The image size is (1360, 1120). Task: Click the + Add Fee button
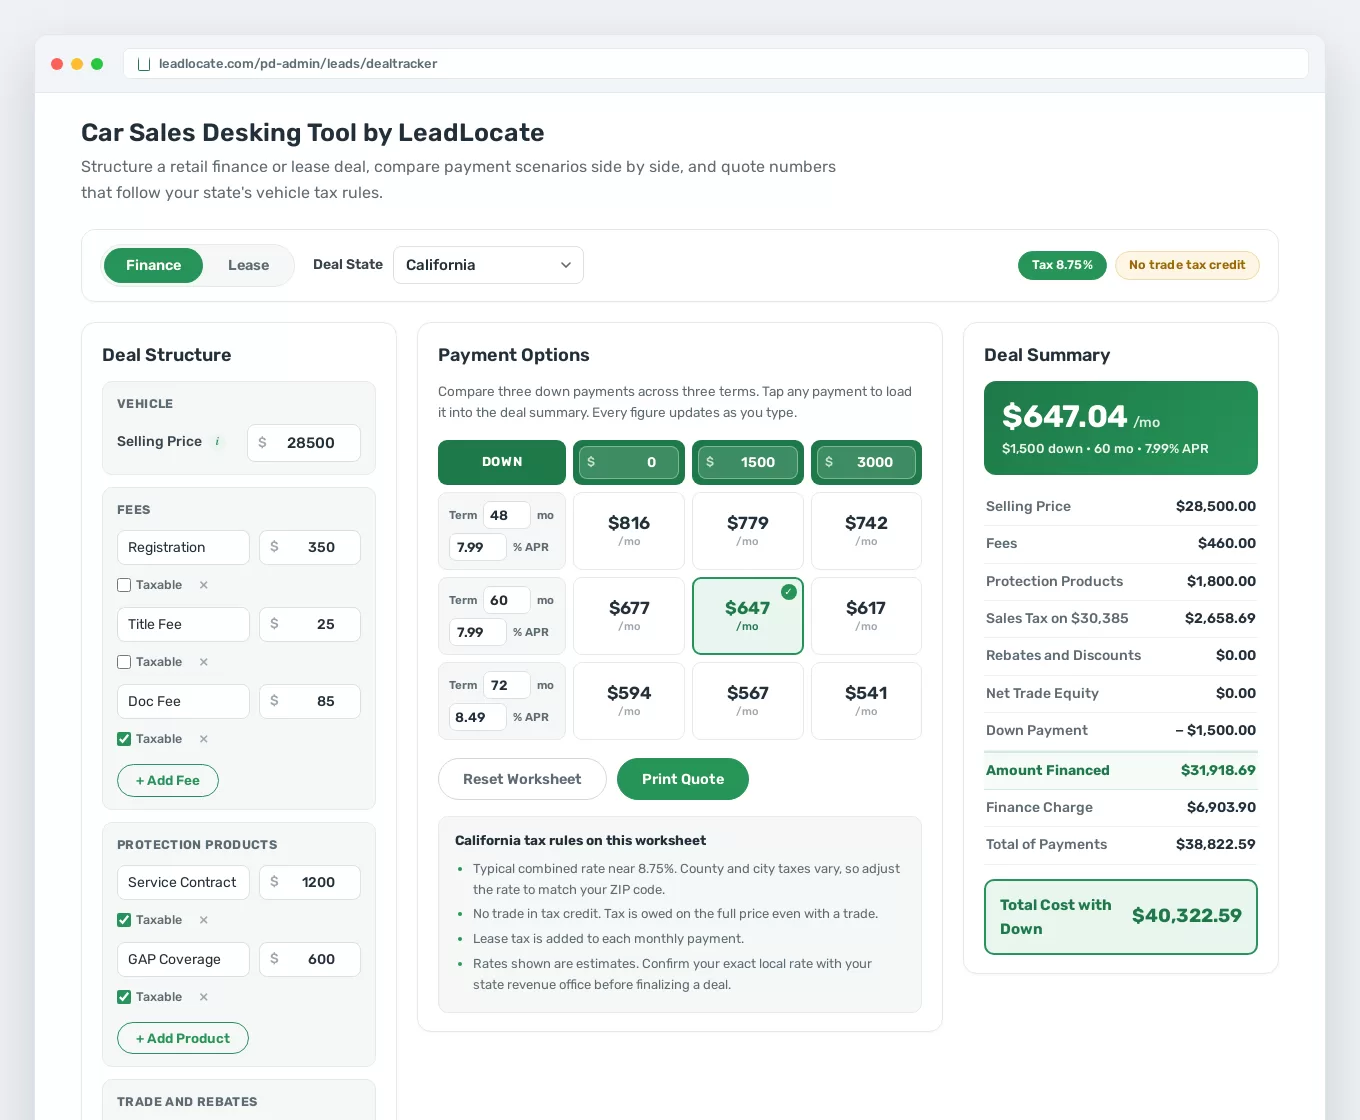168,780
